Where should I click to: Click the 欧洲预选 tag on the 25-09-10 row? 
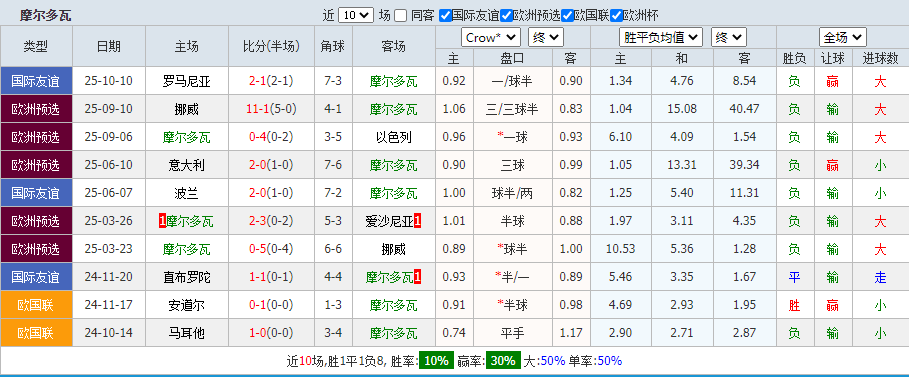point(37,109)
